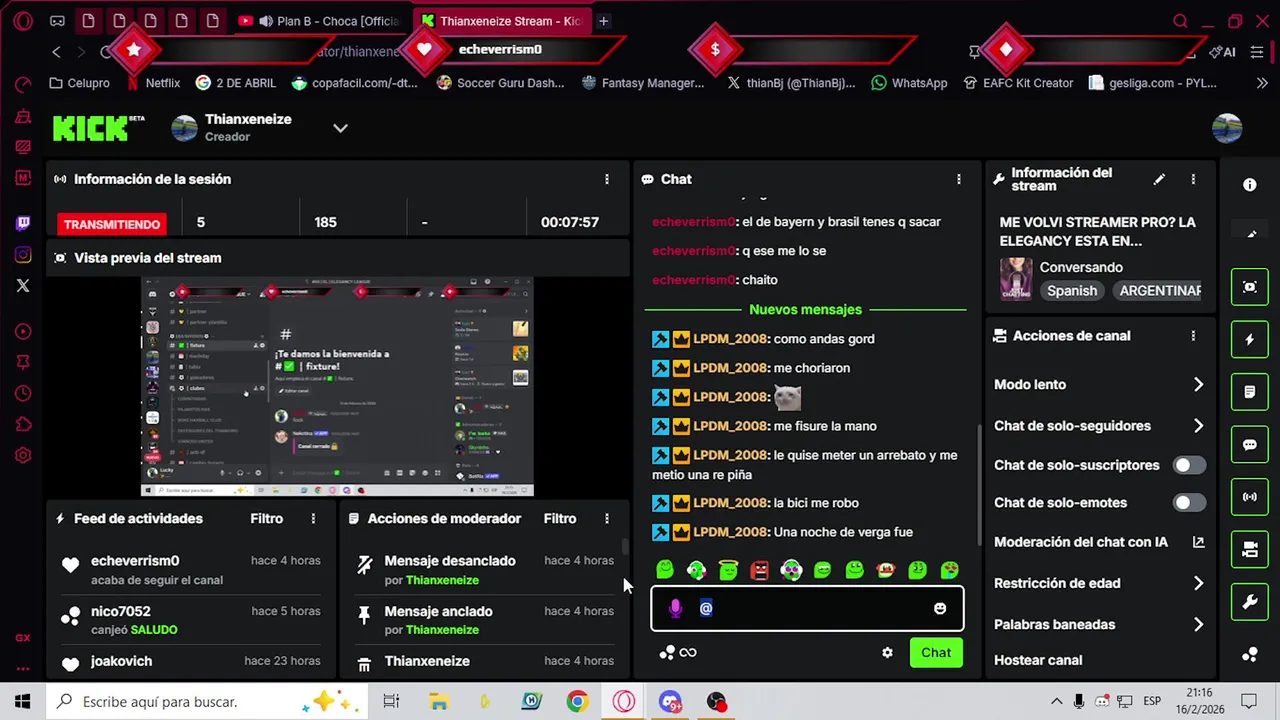Viewport: 1280px width, 720px height.
Task: Open the emoji picker in chat input
Action: (940, 608)
